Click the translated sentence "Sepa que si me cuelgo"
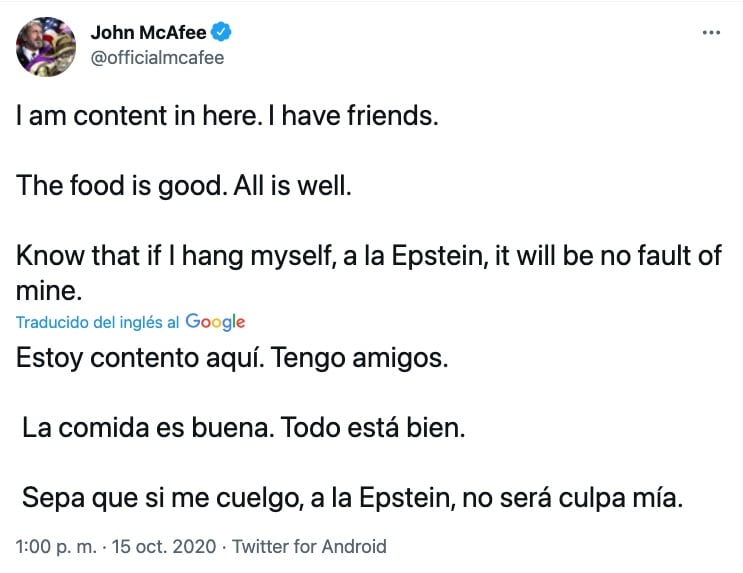The image size is (743, 573). pyautogui.click(x=352, y=498)
